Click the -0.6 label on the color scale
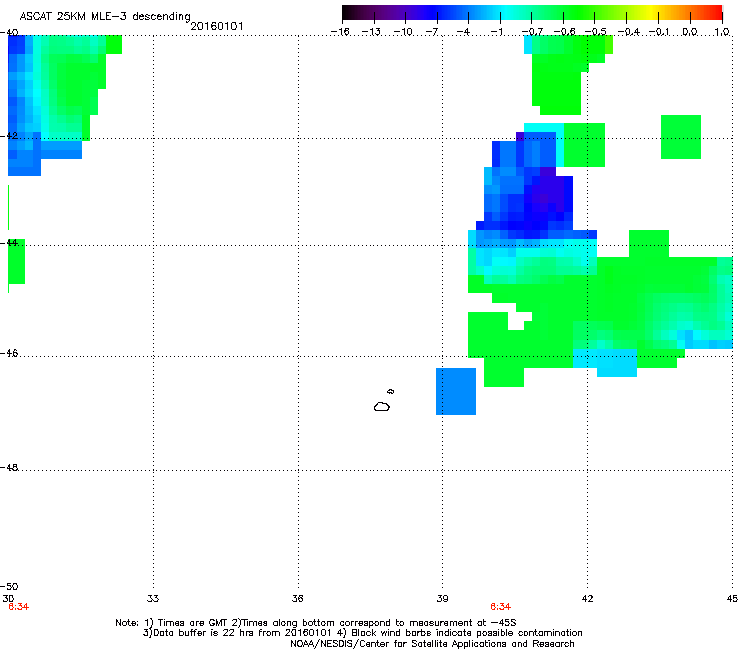740x650 pixels. pos(564,32)
